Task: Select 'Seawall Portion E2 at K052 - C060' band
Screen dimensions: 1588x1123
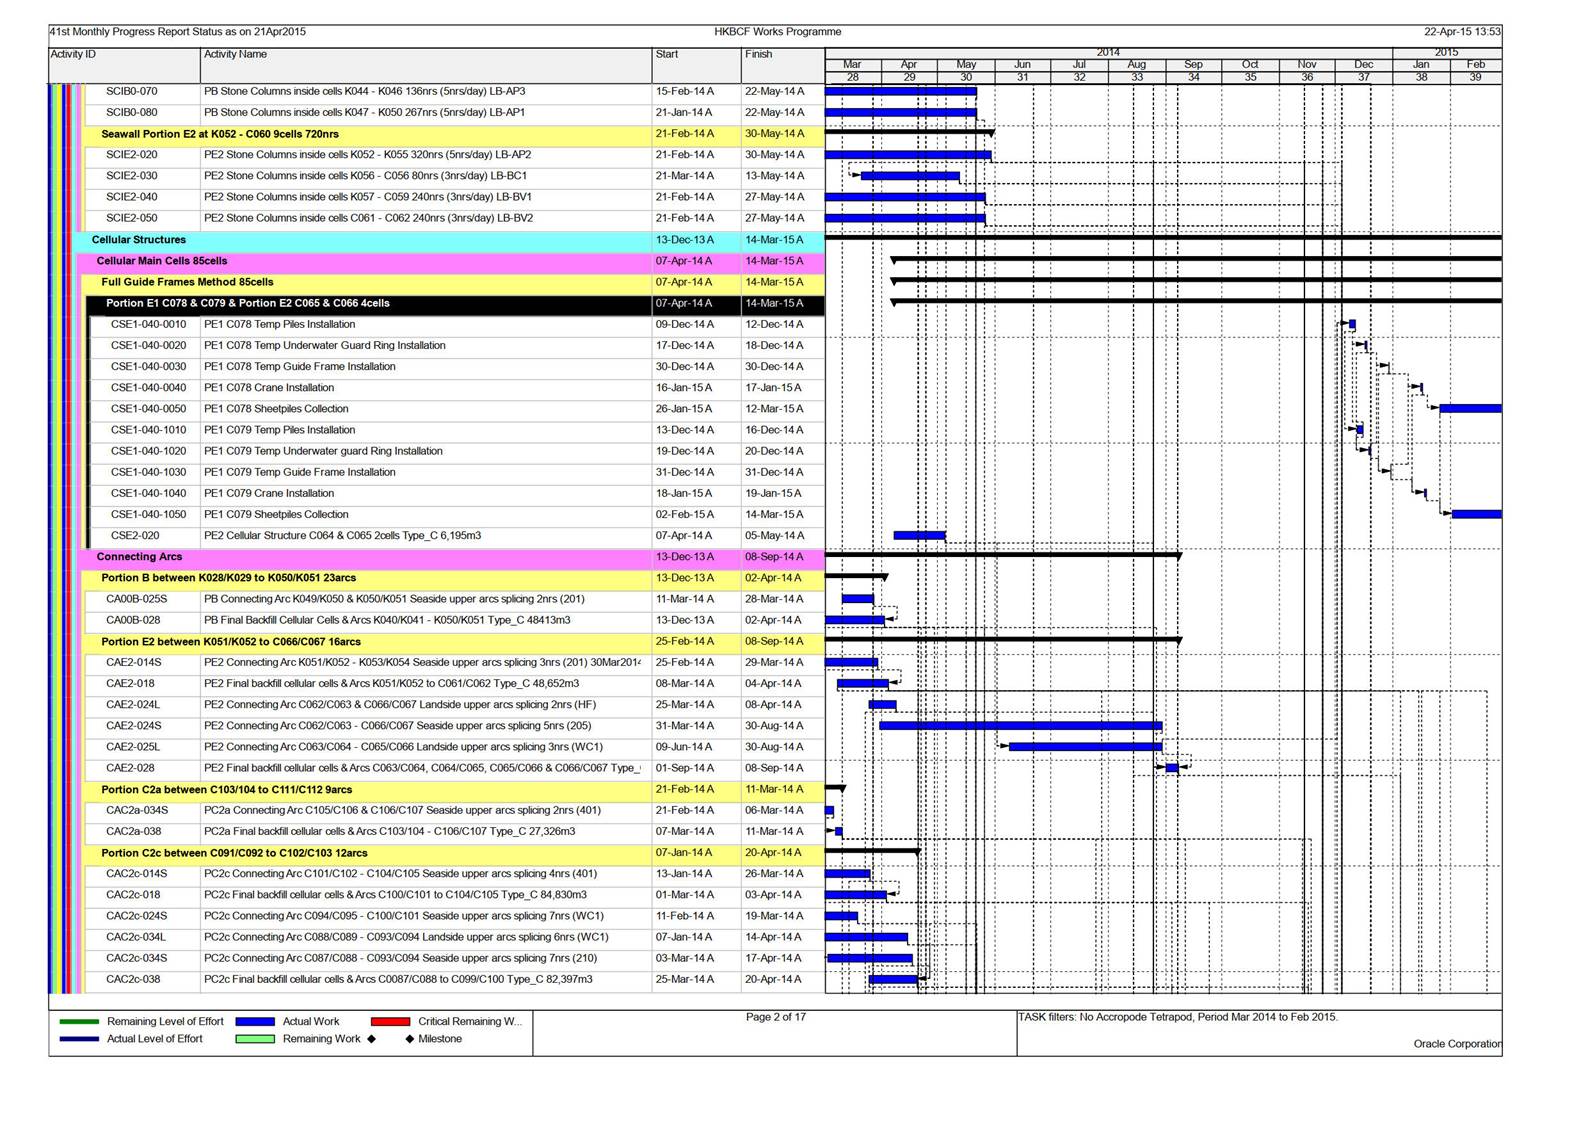Action: [x=454, y=134]
